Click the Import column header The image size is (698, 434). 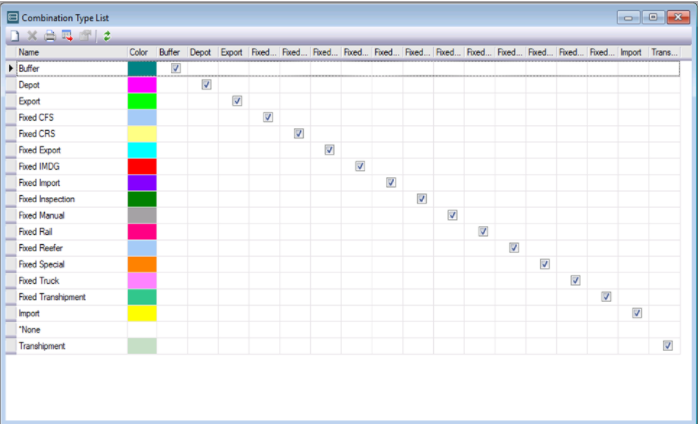[633, 53]
